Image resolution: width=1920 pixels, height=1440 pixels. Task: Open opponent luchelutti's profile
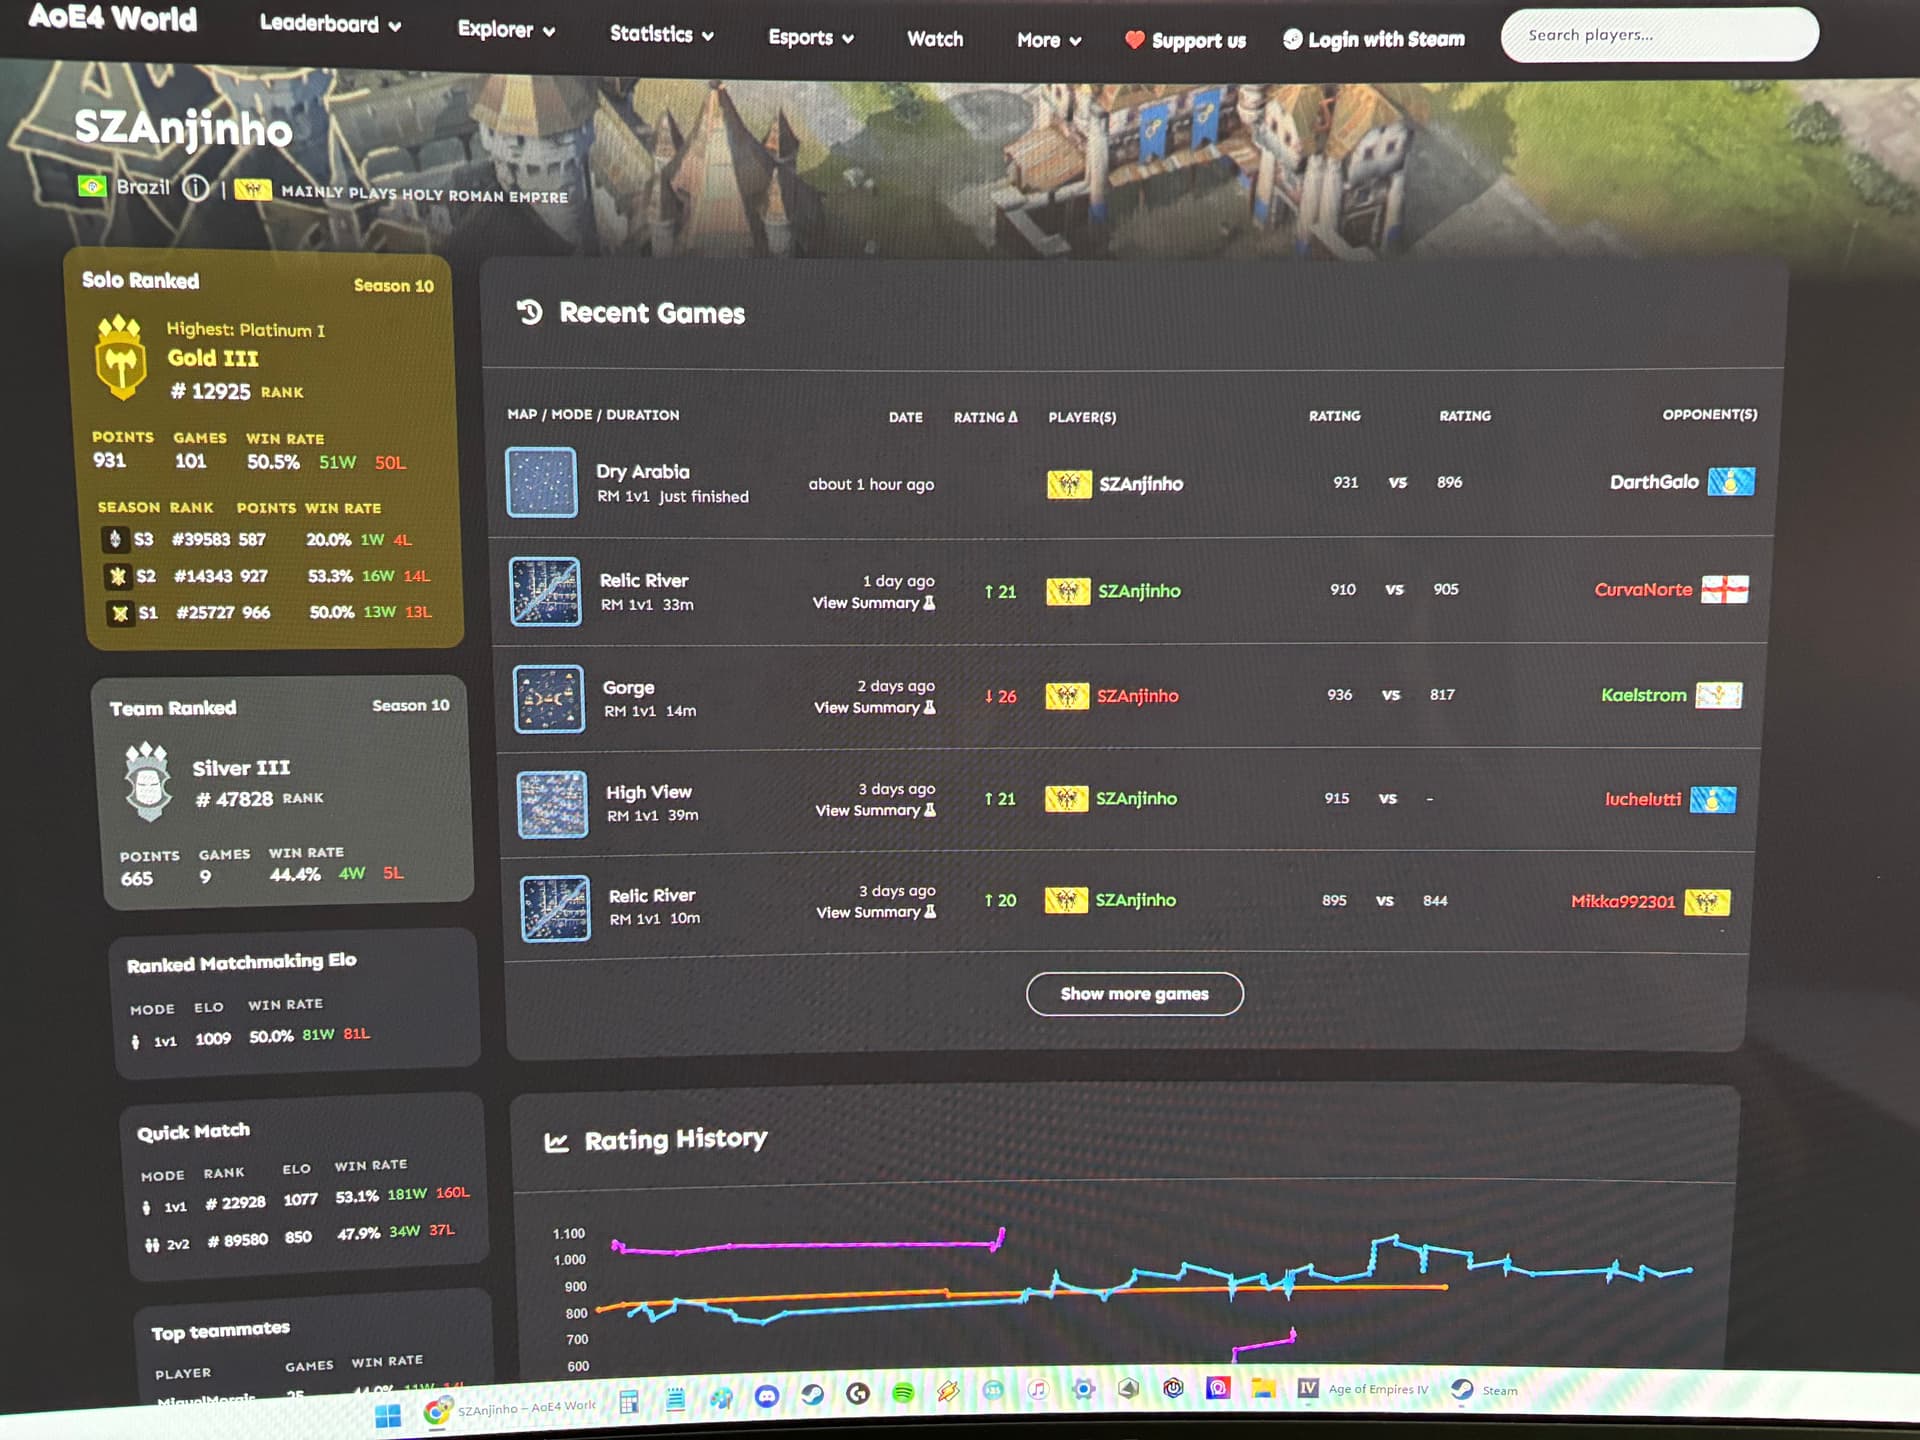[1642, 799]
